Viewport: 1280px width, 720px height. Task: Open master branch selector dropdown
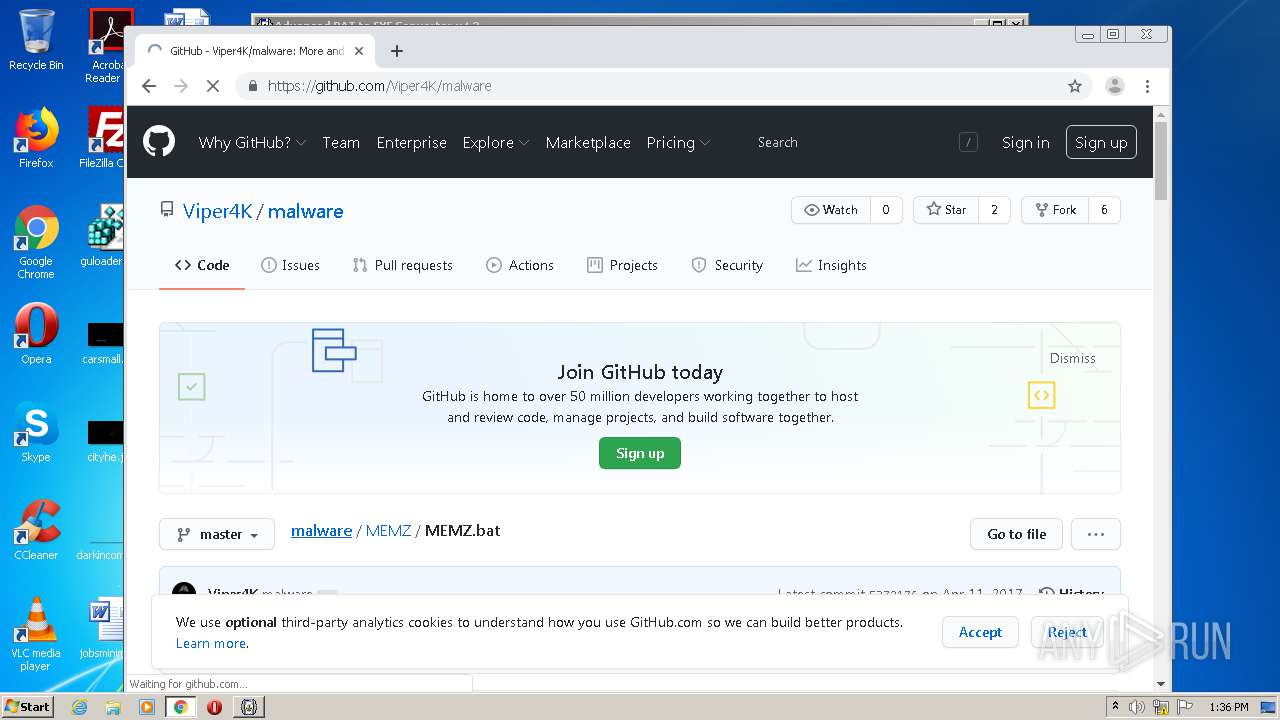pyautogui.click(x=217, y=534)
